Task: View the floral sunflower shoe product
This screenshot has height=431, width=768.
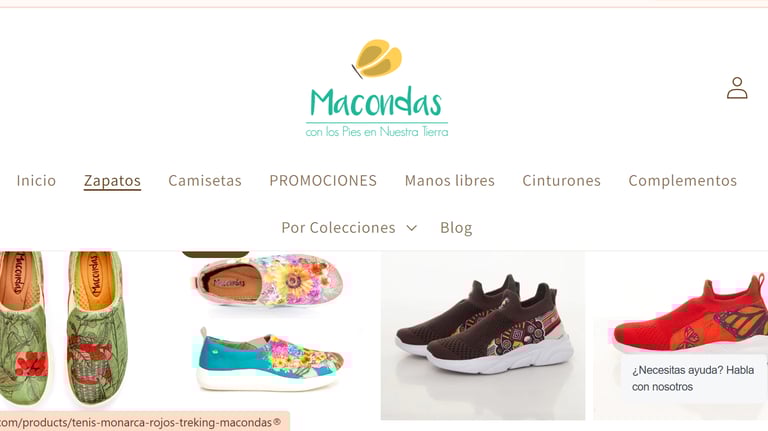Action: click(268, 281)
